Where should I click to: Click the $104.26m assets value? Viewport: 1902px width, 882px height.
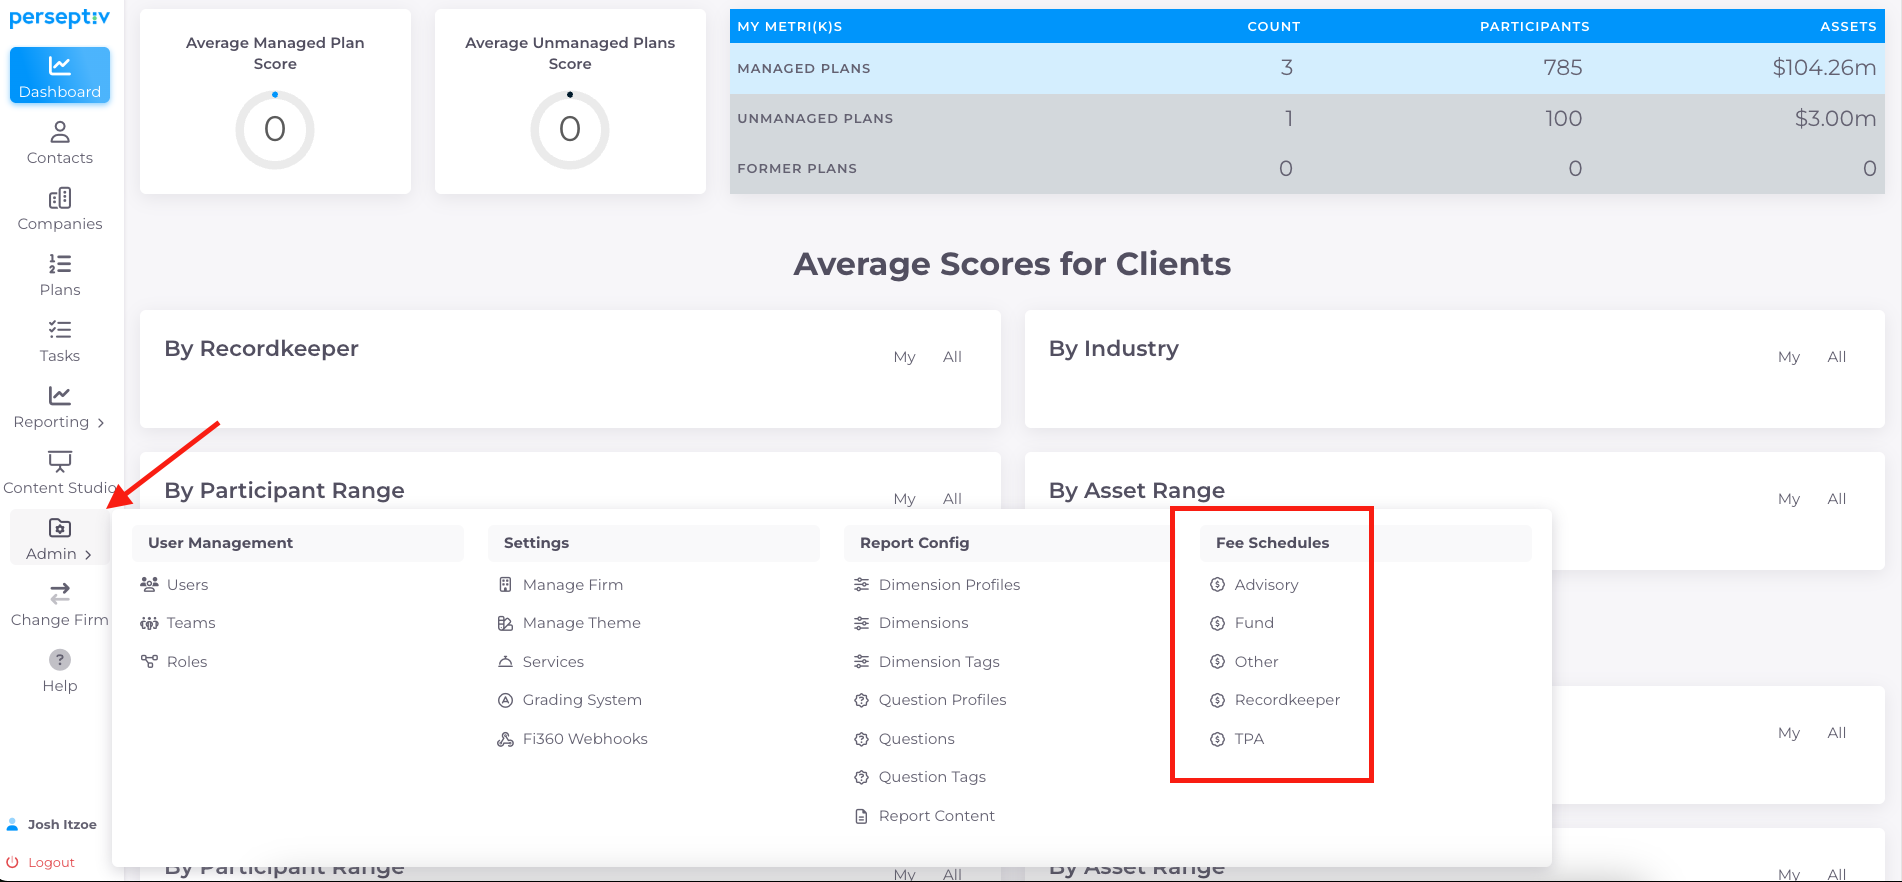1824,68
